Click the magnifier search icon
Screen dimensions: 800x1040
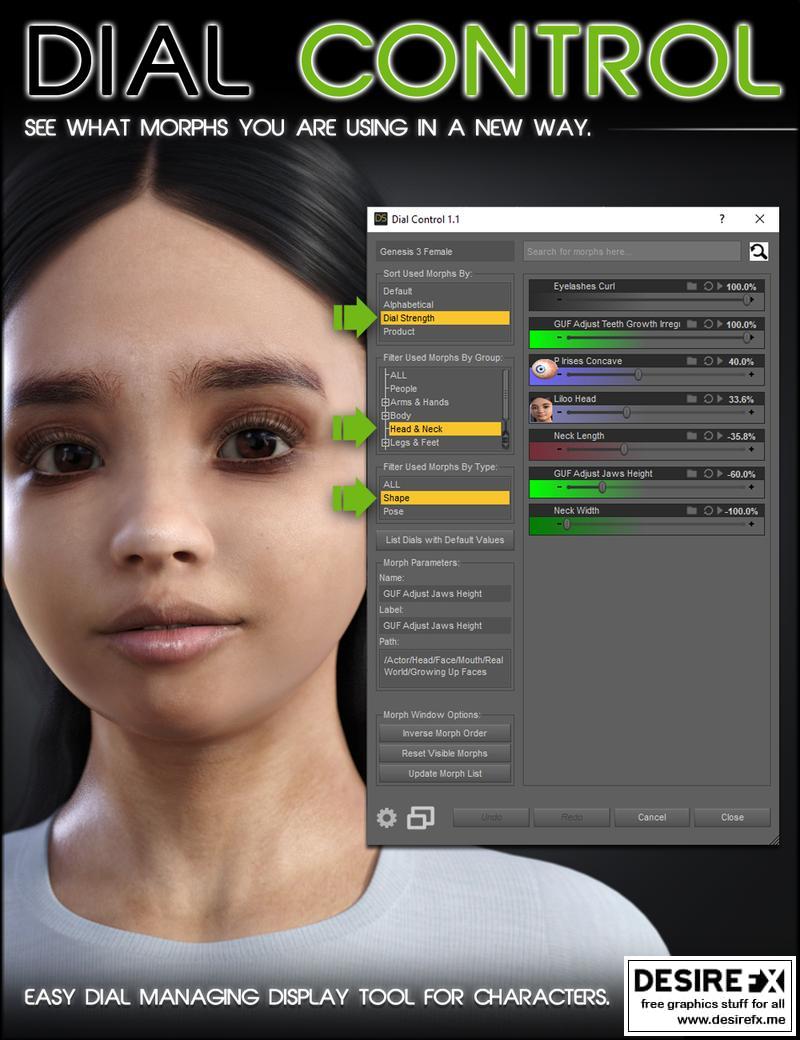(x=758, y=251)
